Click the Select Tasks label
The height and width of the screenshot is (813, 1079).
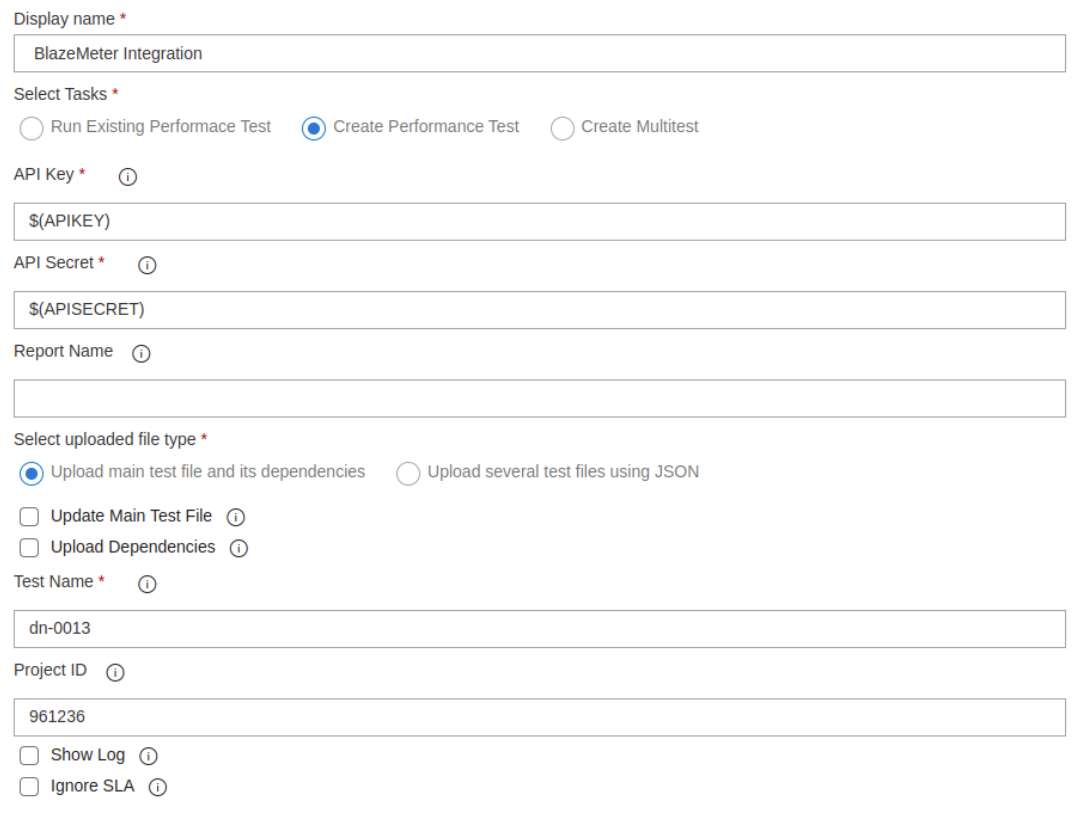tap(61, 94)
